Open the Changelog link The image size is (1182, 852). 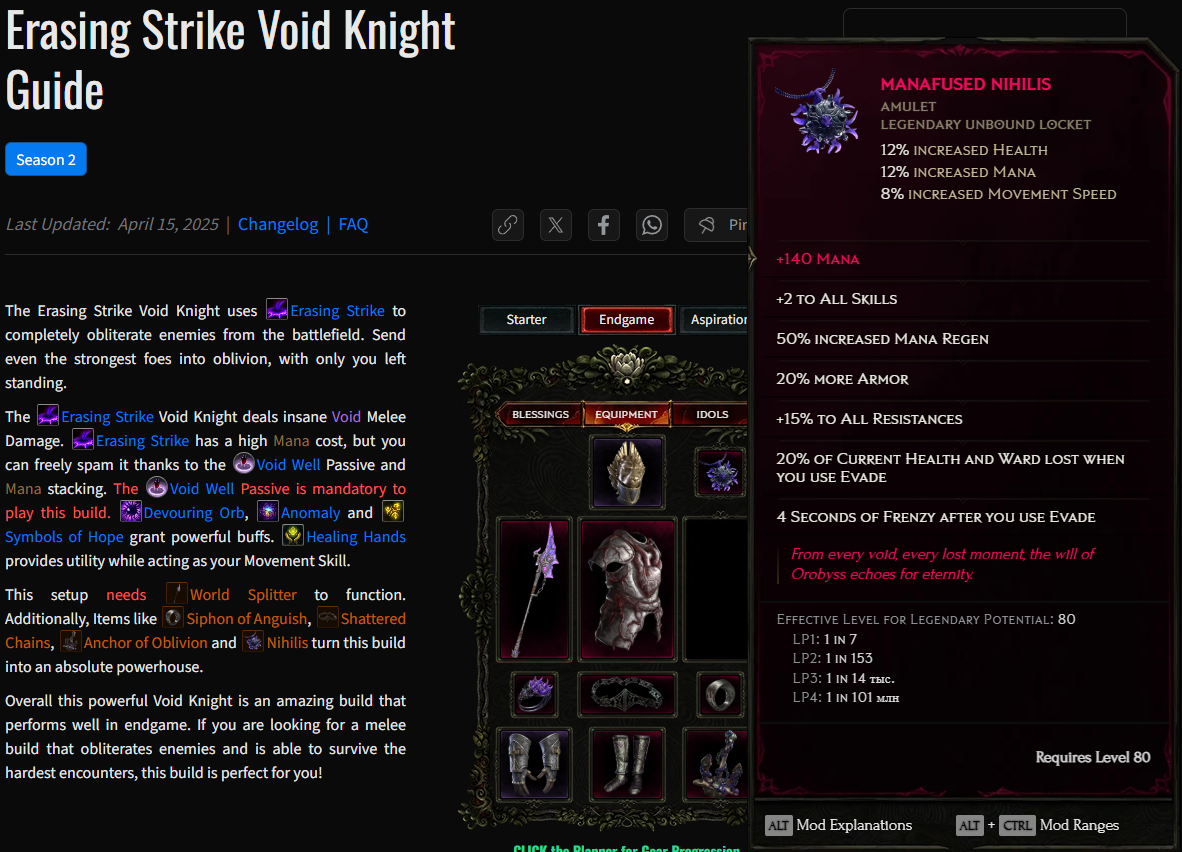point(278,225)
